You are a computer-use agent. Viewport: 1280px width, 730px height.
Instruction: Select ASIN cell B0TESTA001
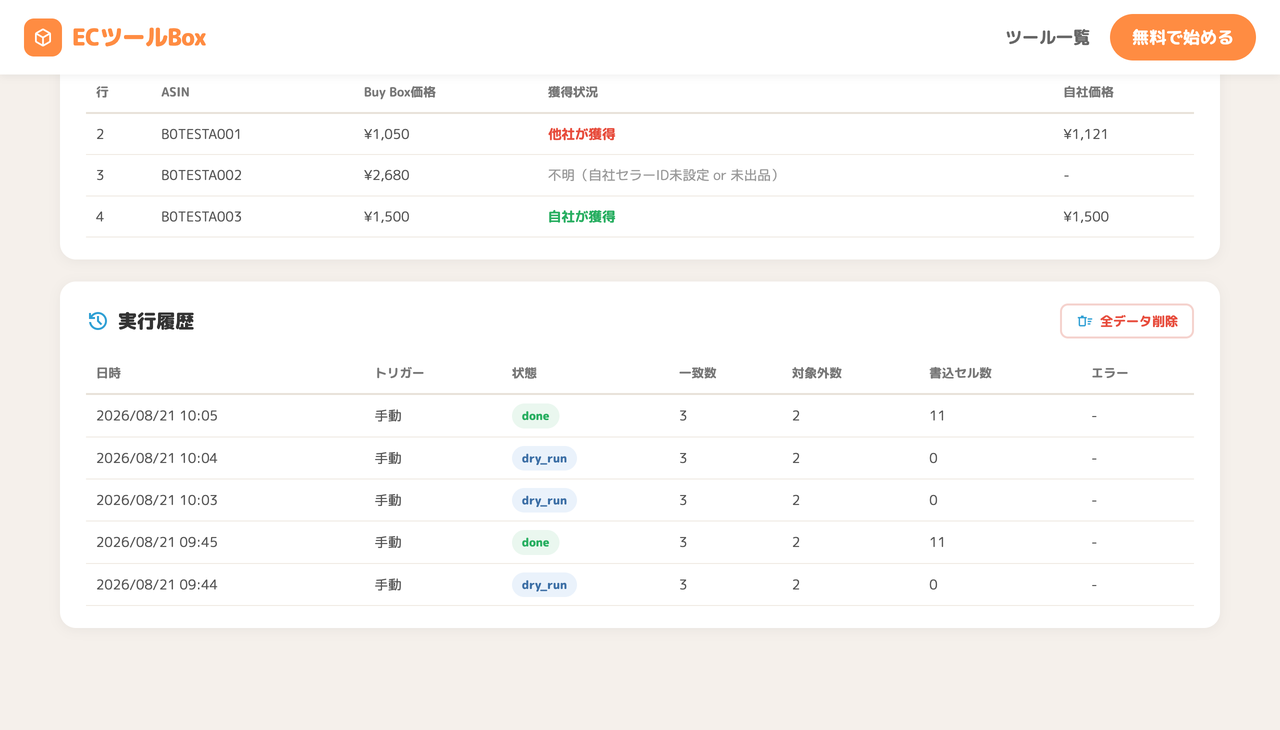coord(201,134)
